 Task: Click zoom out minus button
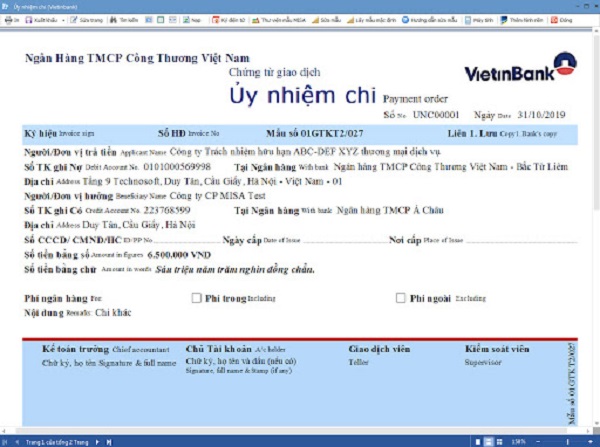click(x=538, y=442)
